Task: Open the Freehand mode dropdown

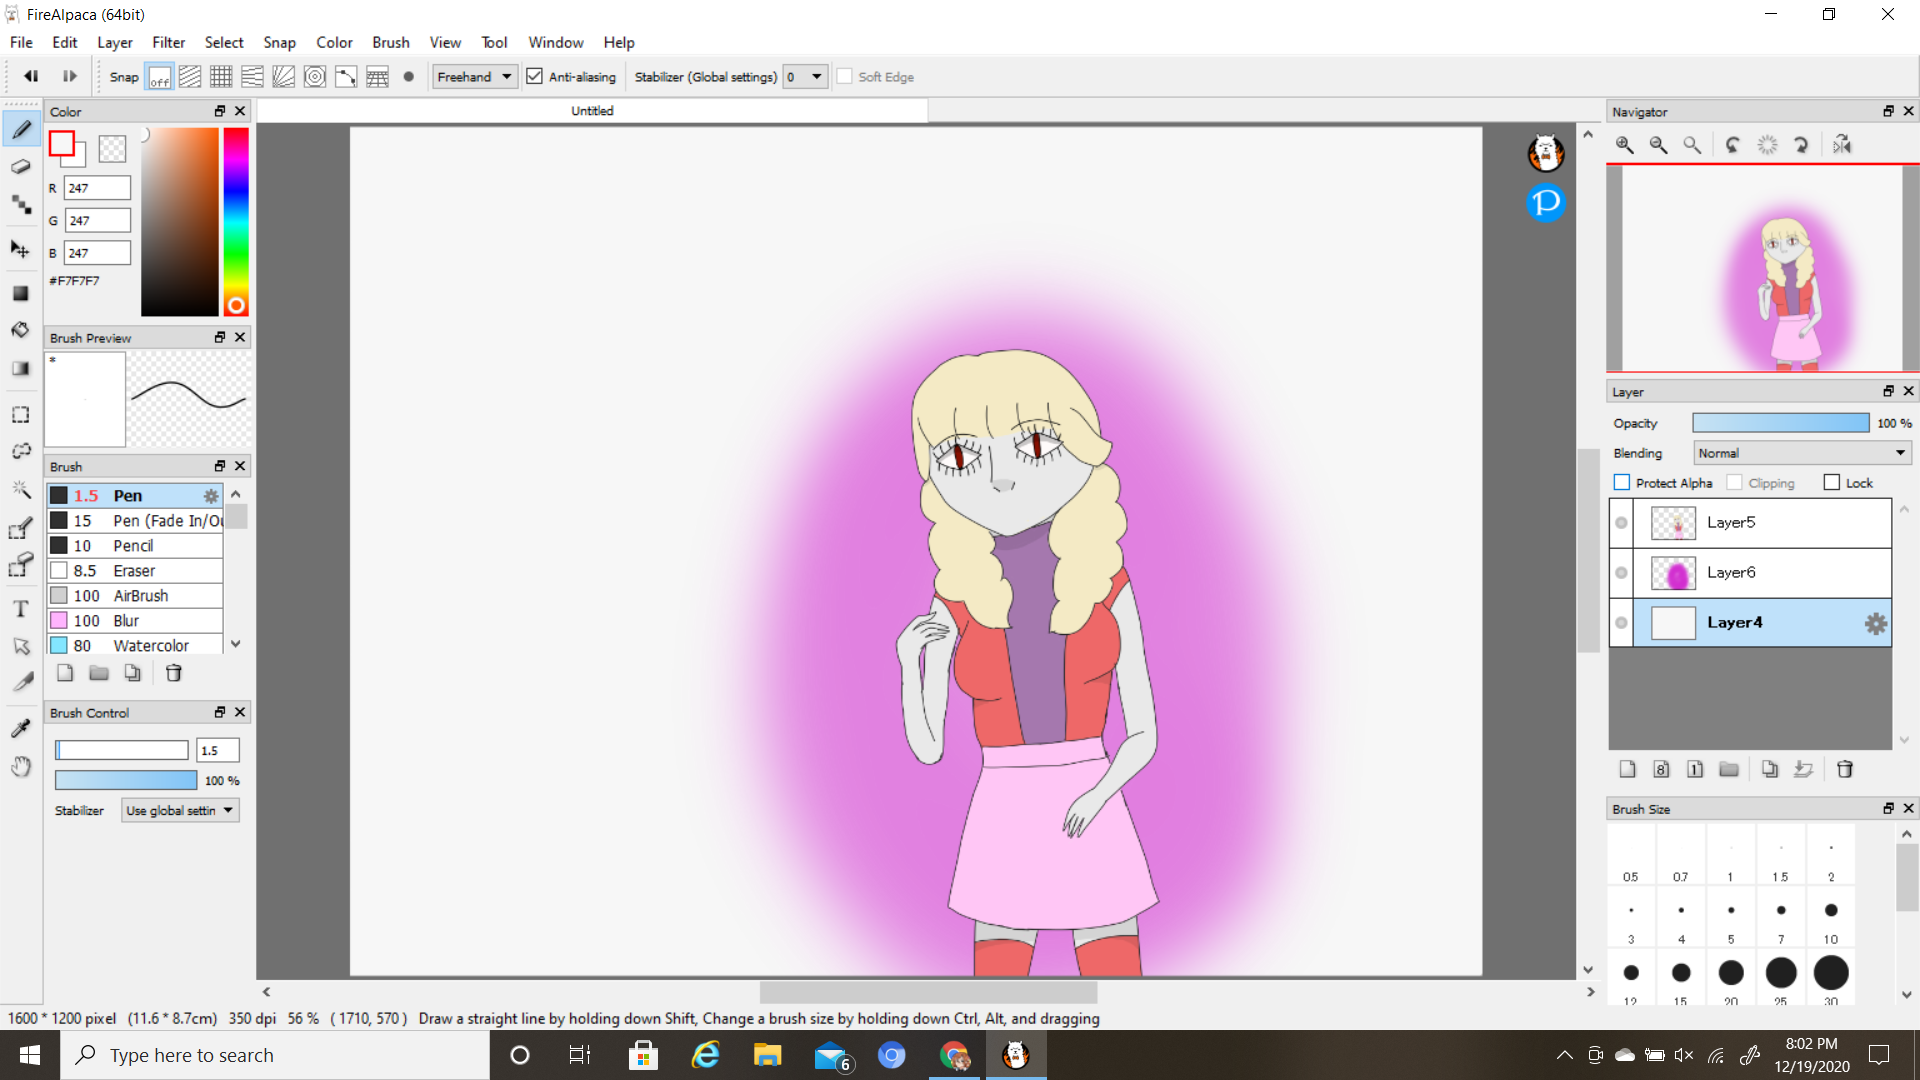Action: (475, 77)
